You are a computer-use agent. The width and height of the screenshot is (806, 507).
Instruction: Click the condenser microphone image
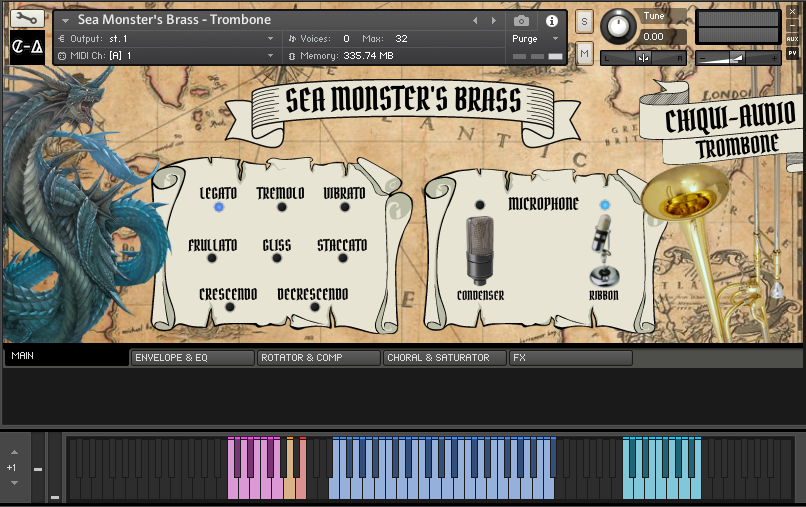(480, 250)
